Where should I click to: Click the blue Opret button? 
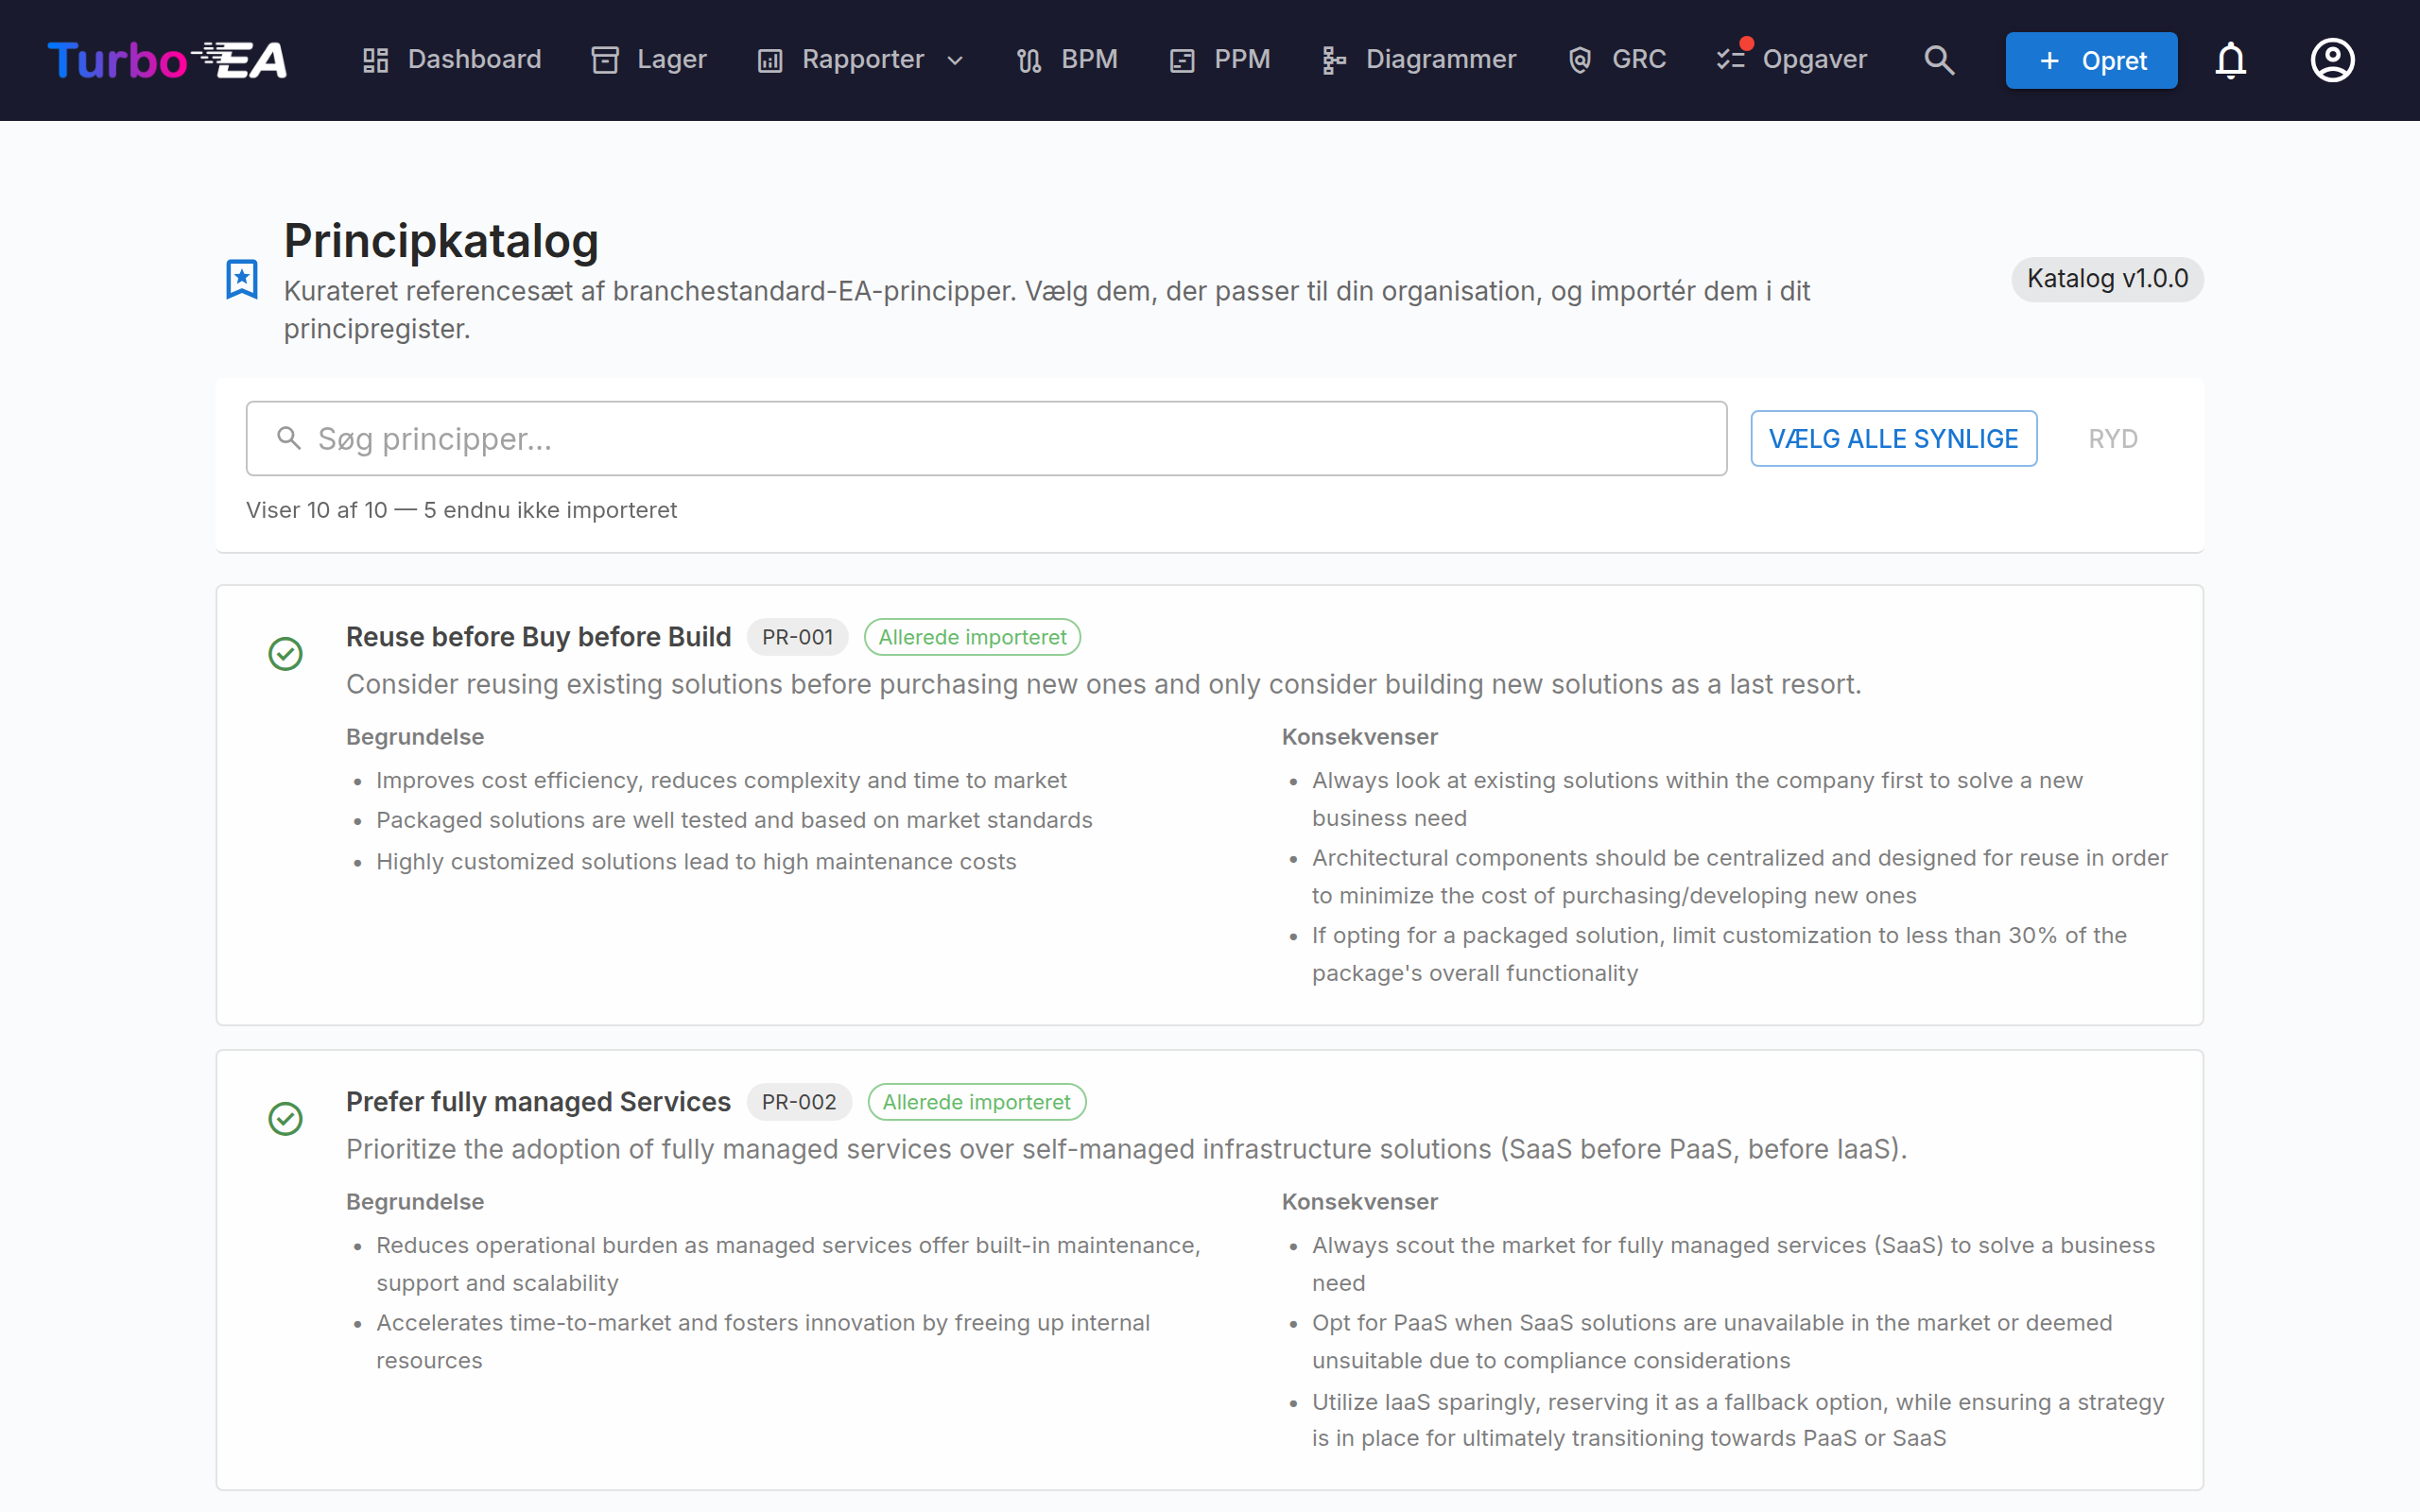2091,60
